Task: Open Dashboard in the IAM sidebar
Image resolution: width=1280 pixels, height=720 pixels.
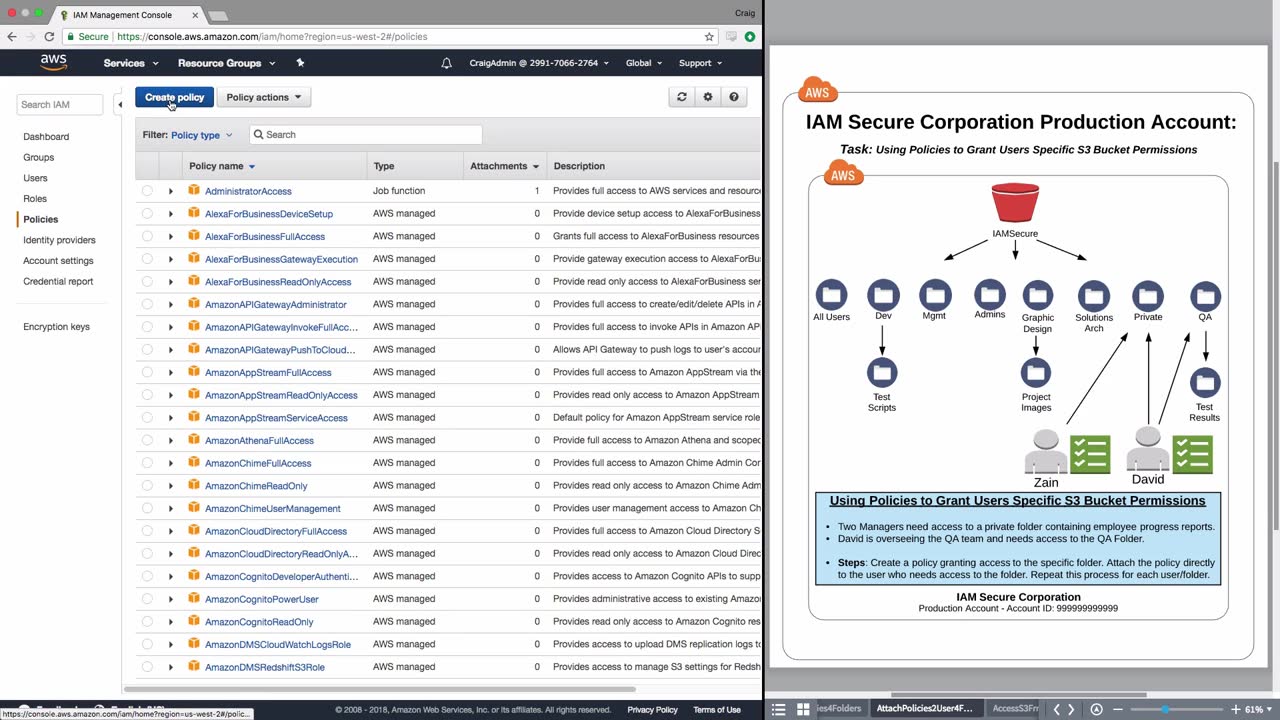Action: pos(46,136)
